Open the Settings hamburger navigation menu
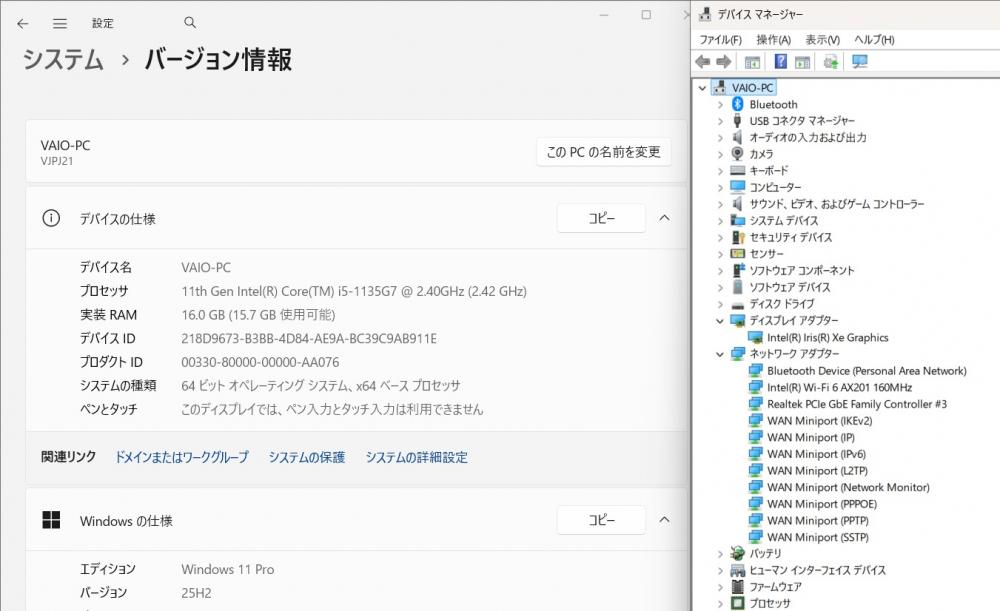Screen dimensions: 1000x611 coord(60,24)
